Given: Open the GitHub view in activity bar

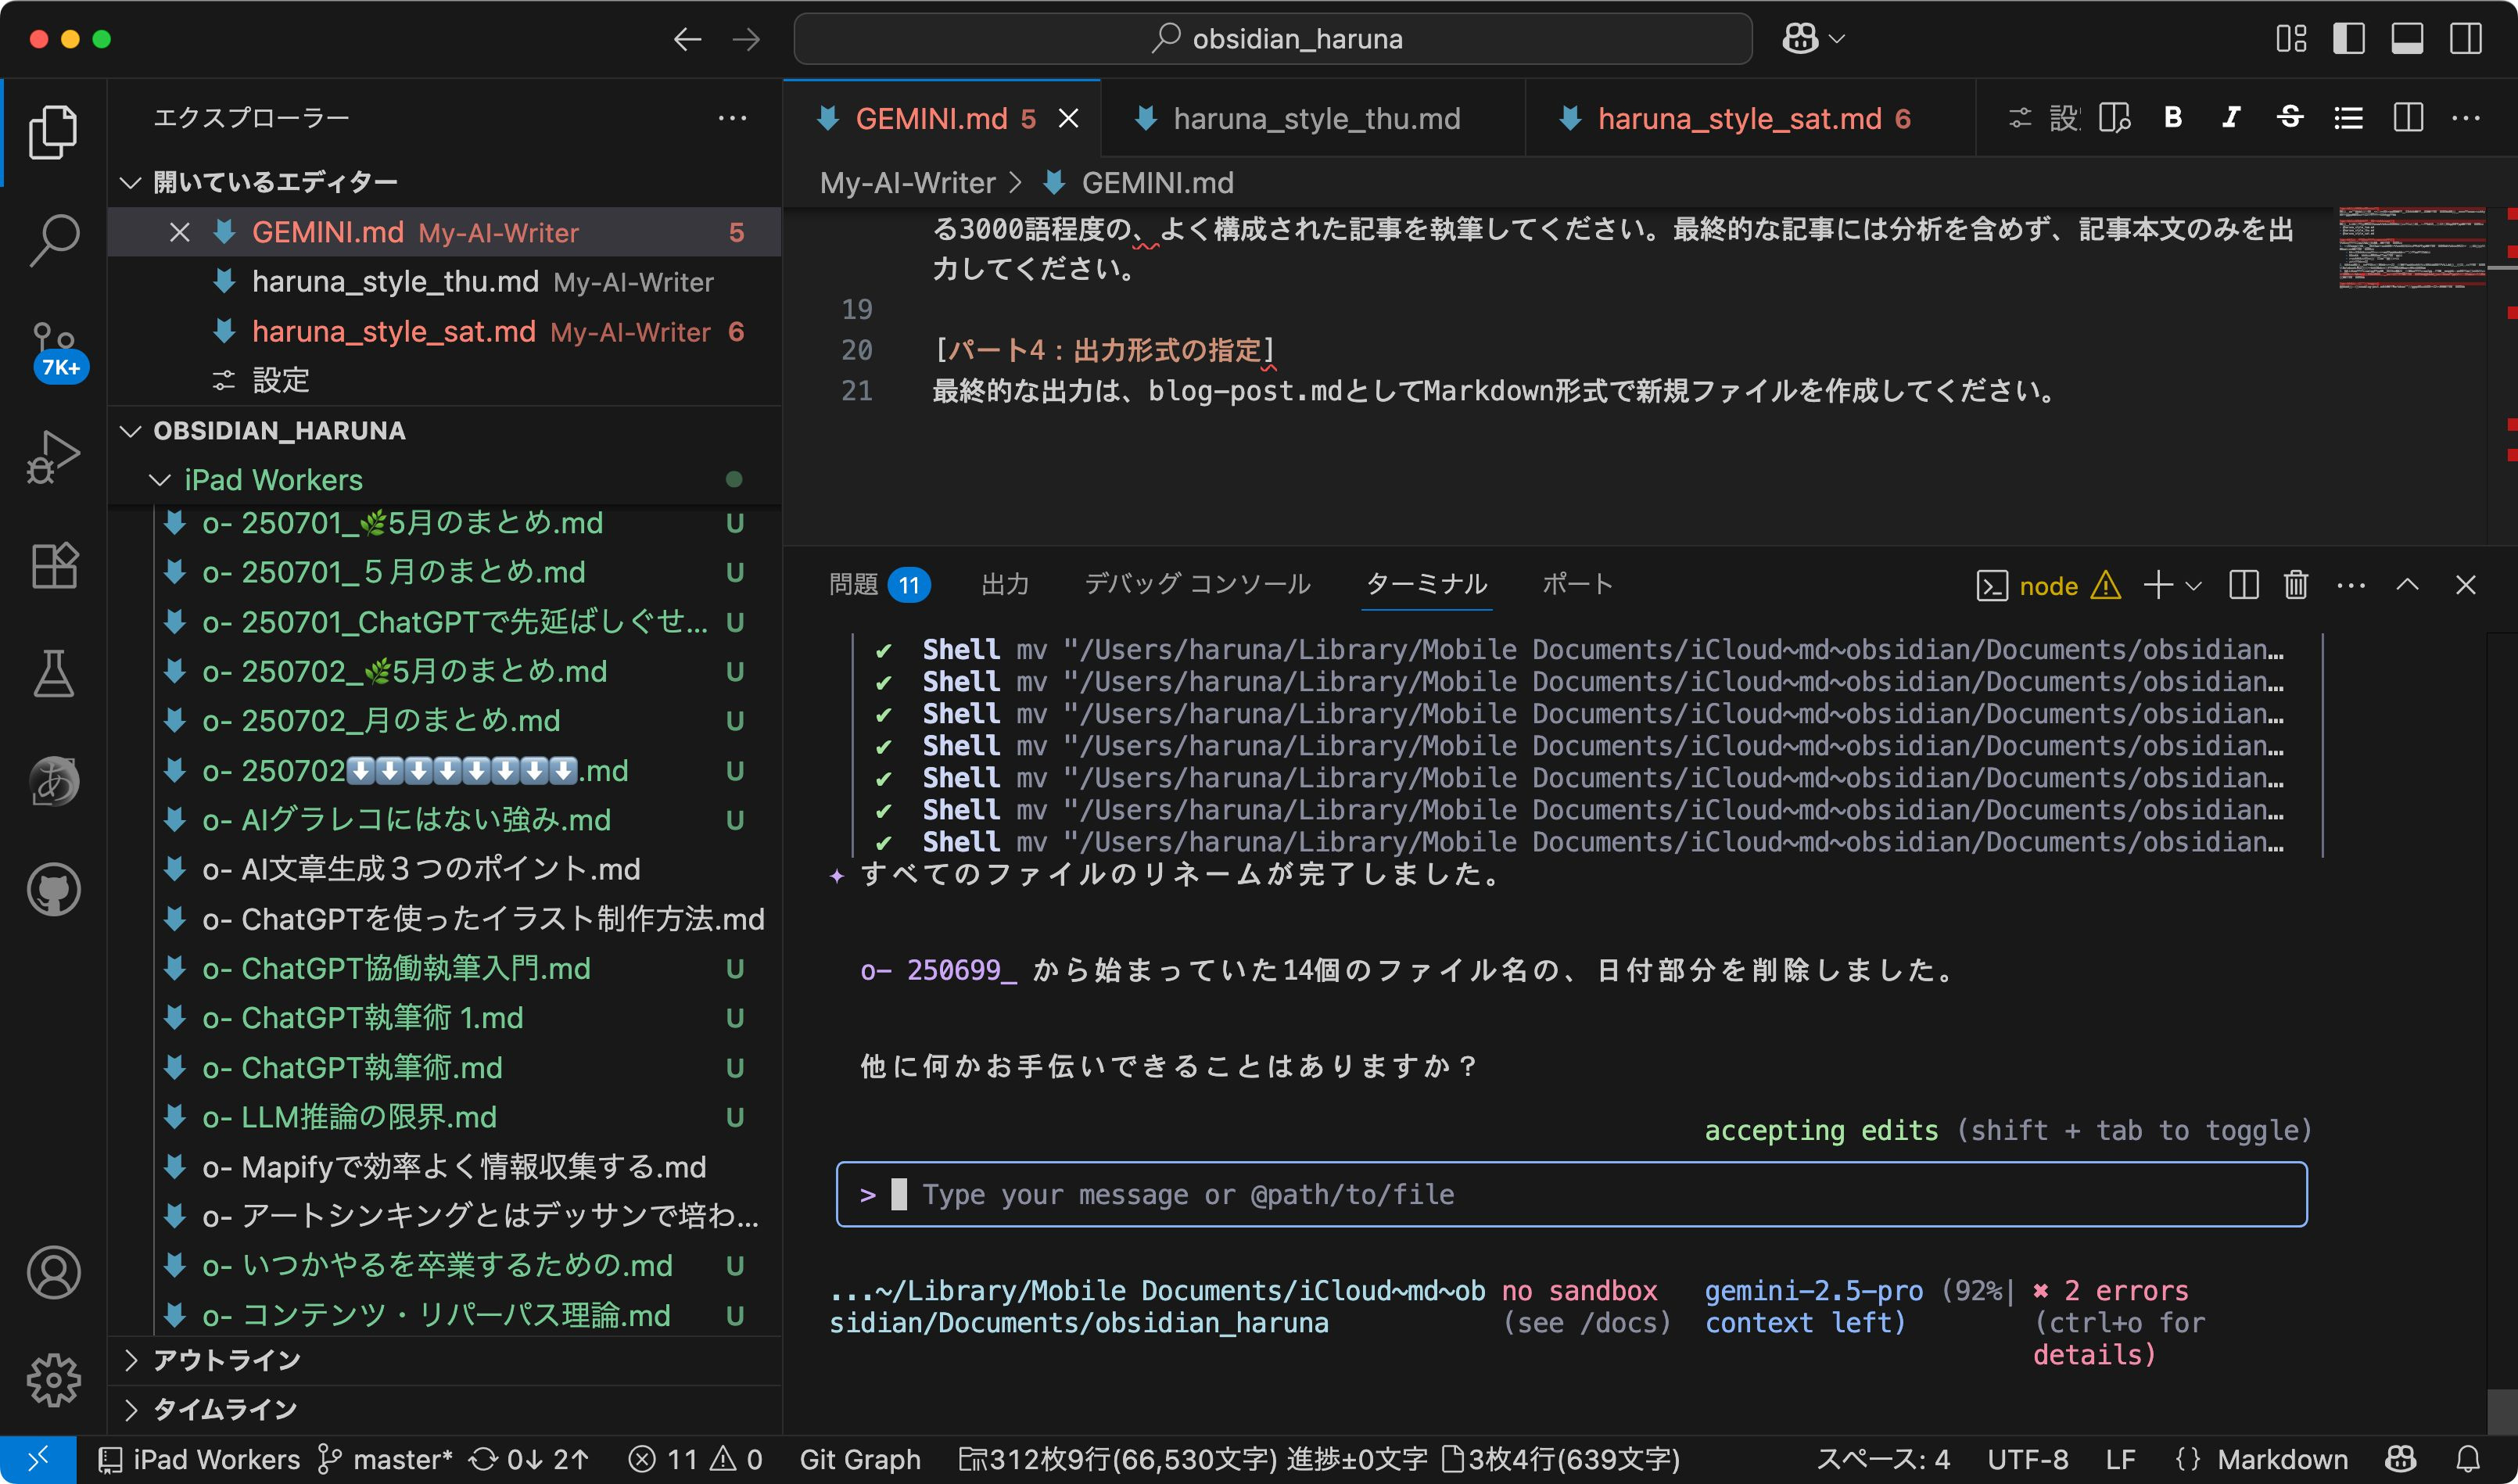Looking at the screenshot, I should point(54,889).
